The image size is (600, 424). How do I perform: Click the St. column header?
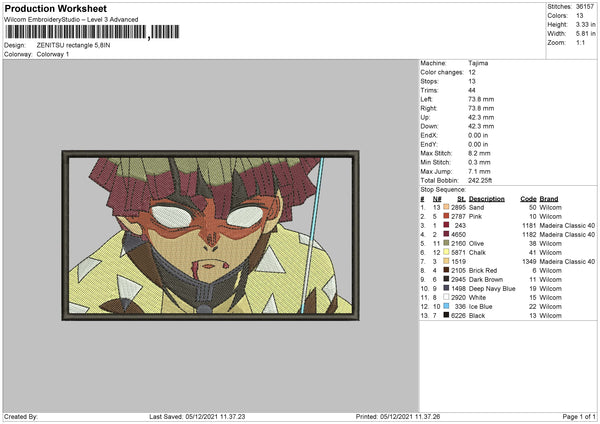point(461,199)
